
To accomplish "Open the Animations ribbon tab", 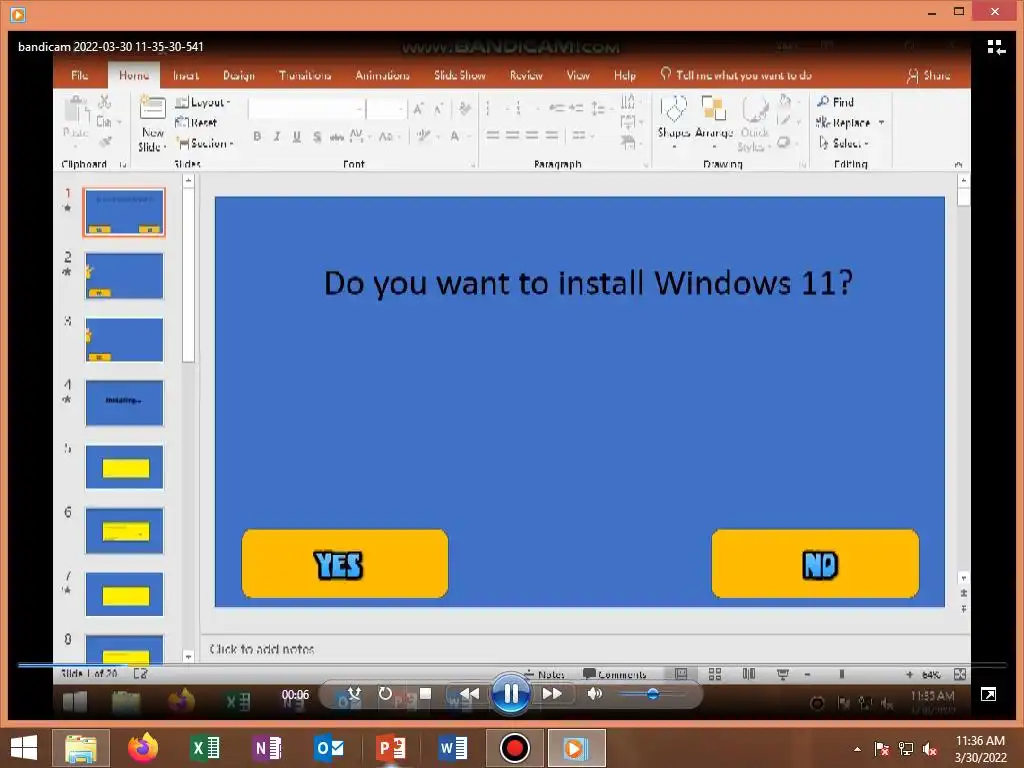I will (x=383, y=75).
